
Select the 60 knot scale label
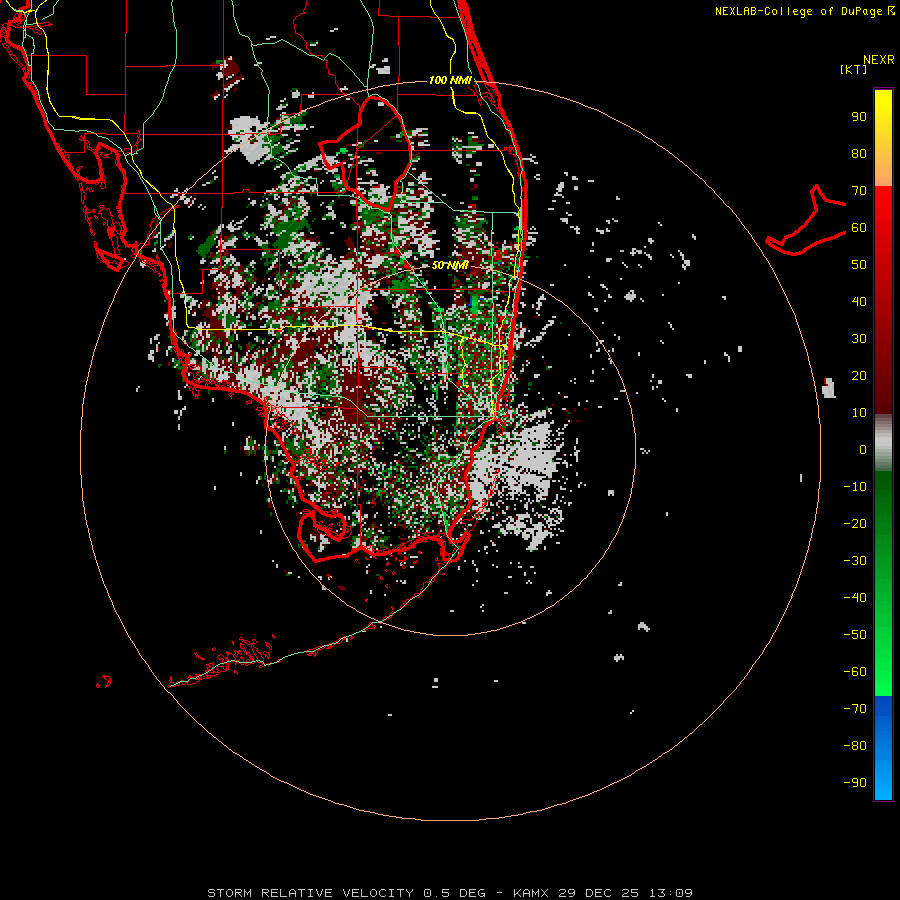[859, 228]
